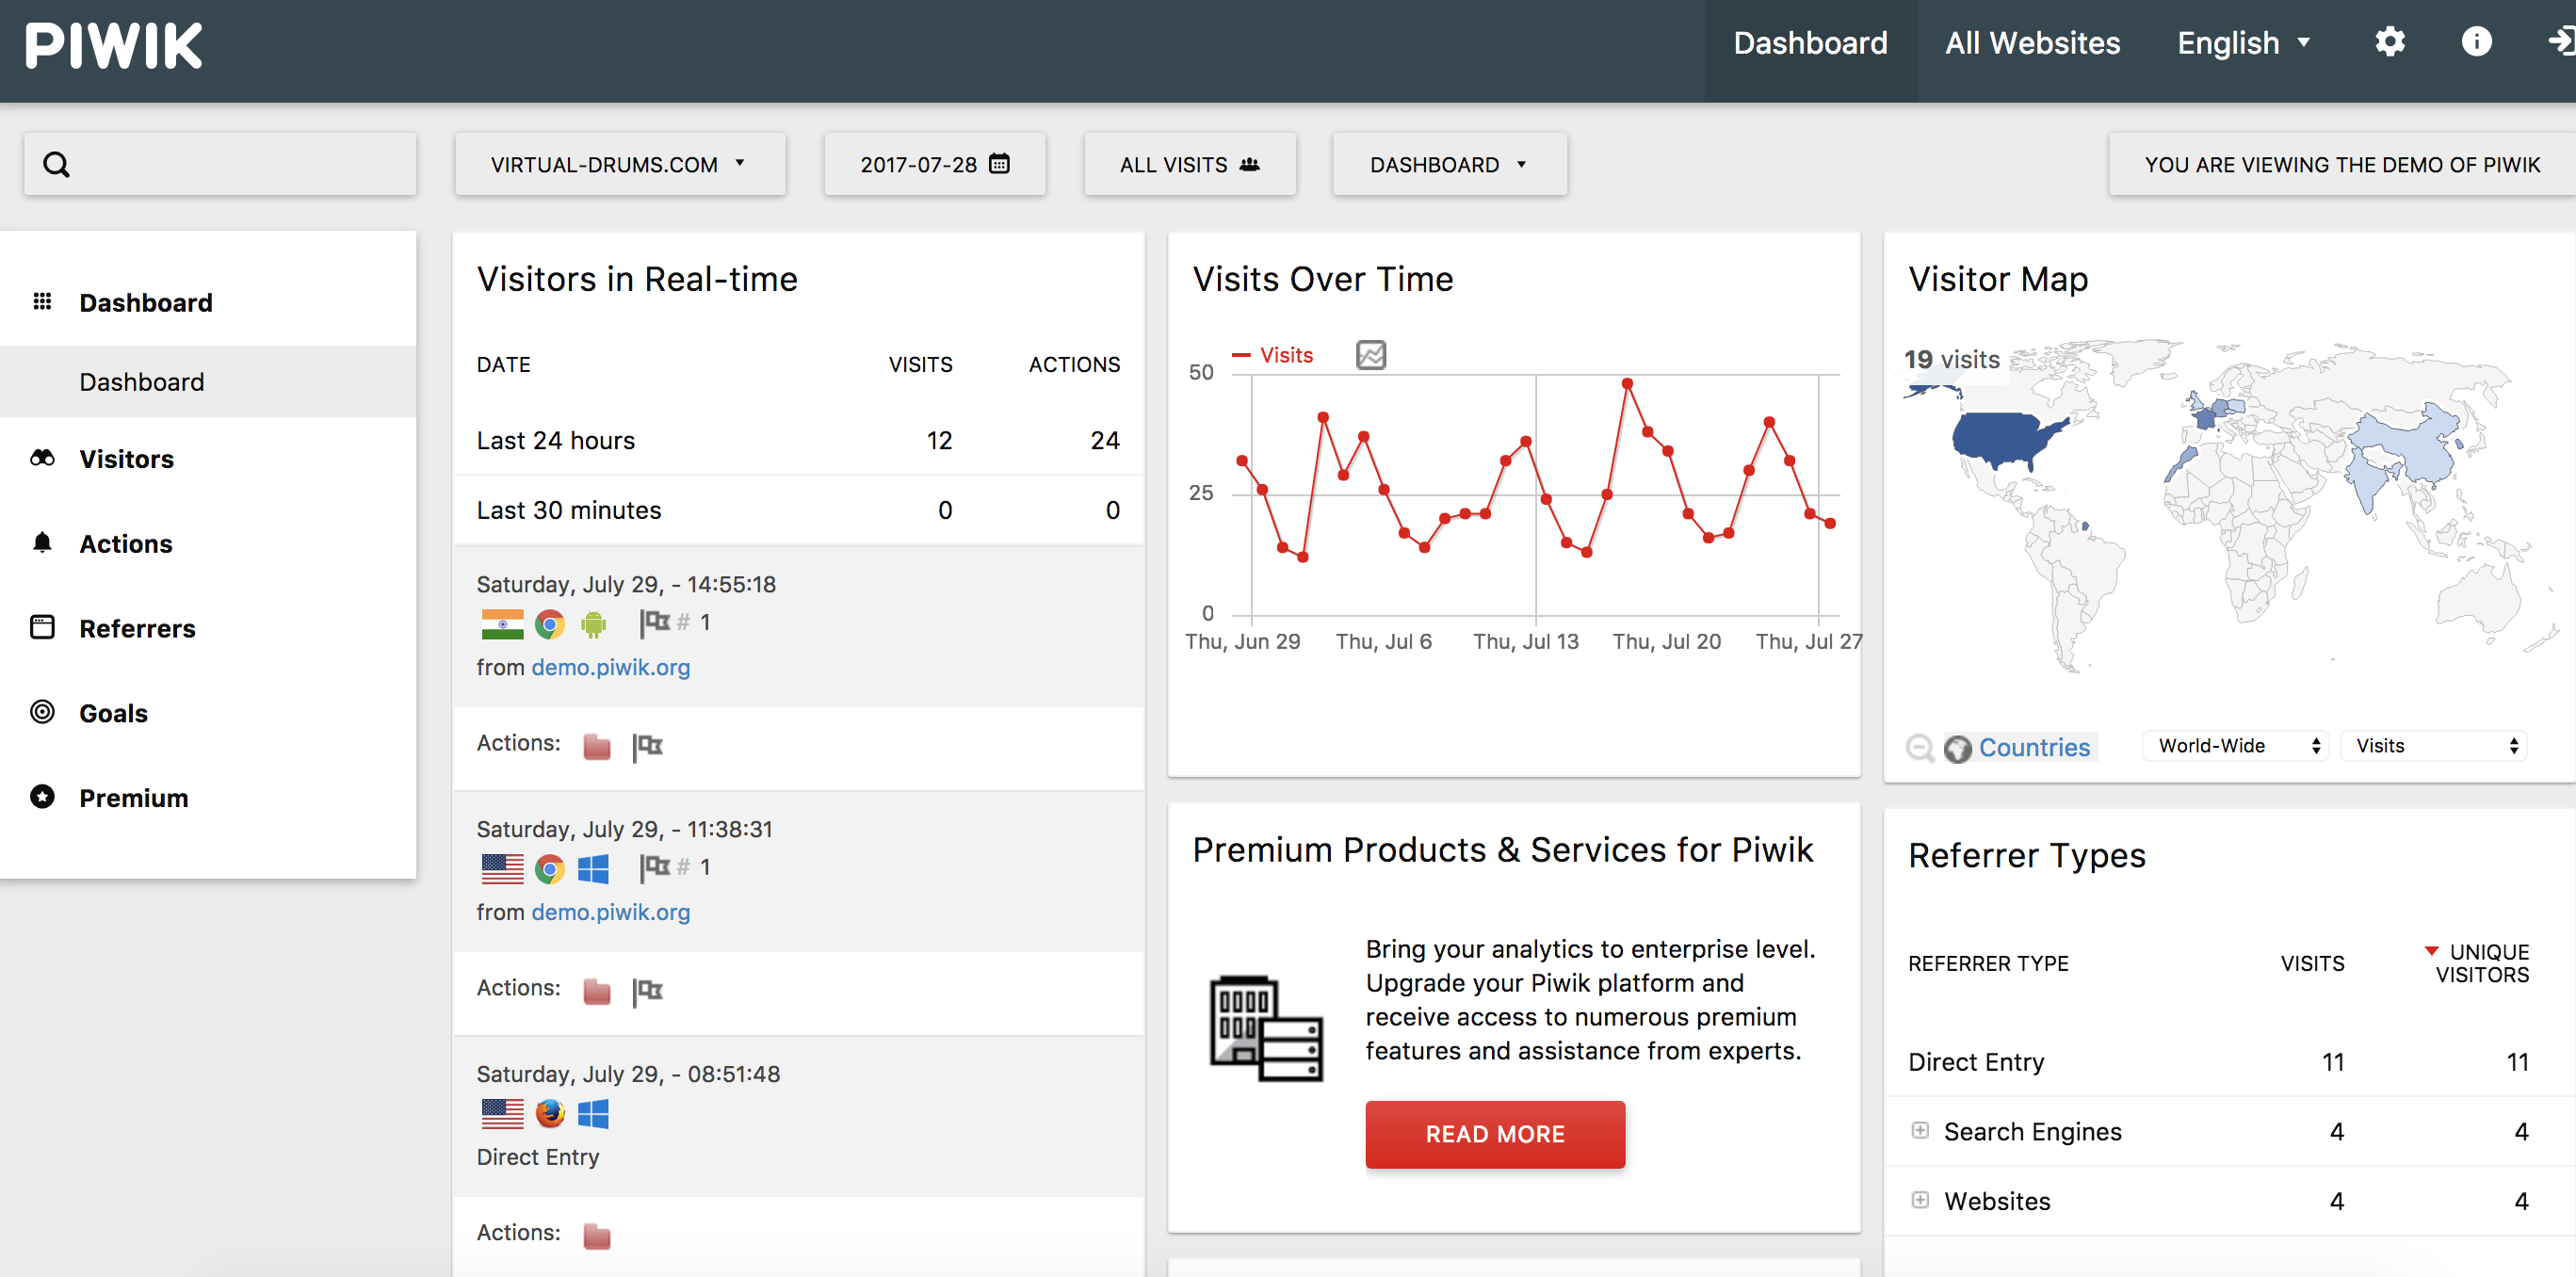Click demo.piwik.org link in 11:38:31 visit
Screen dimensions: 2576x1277
[610, 912]
